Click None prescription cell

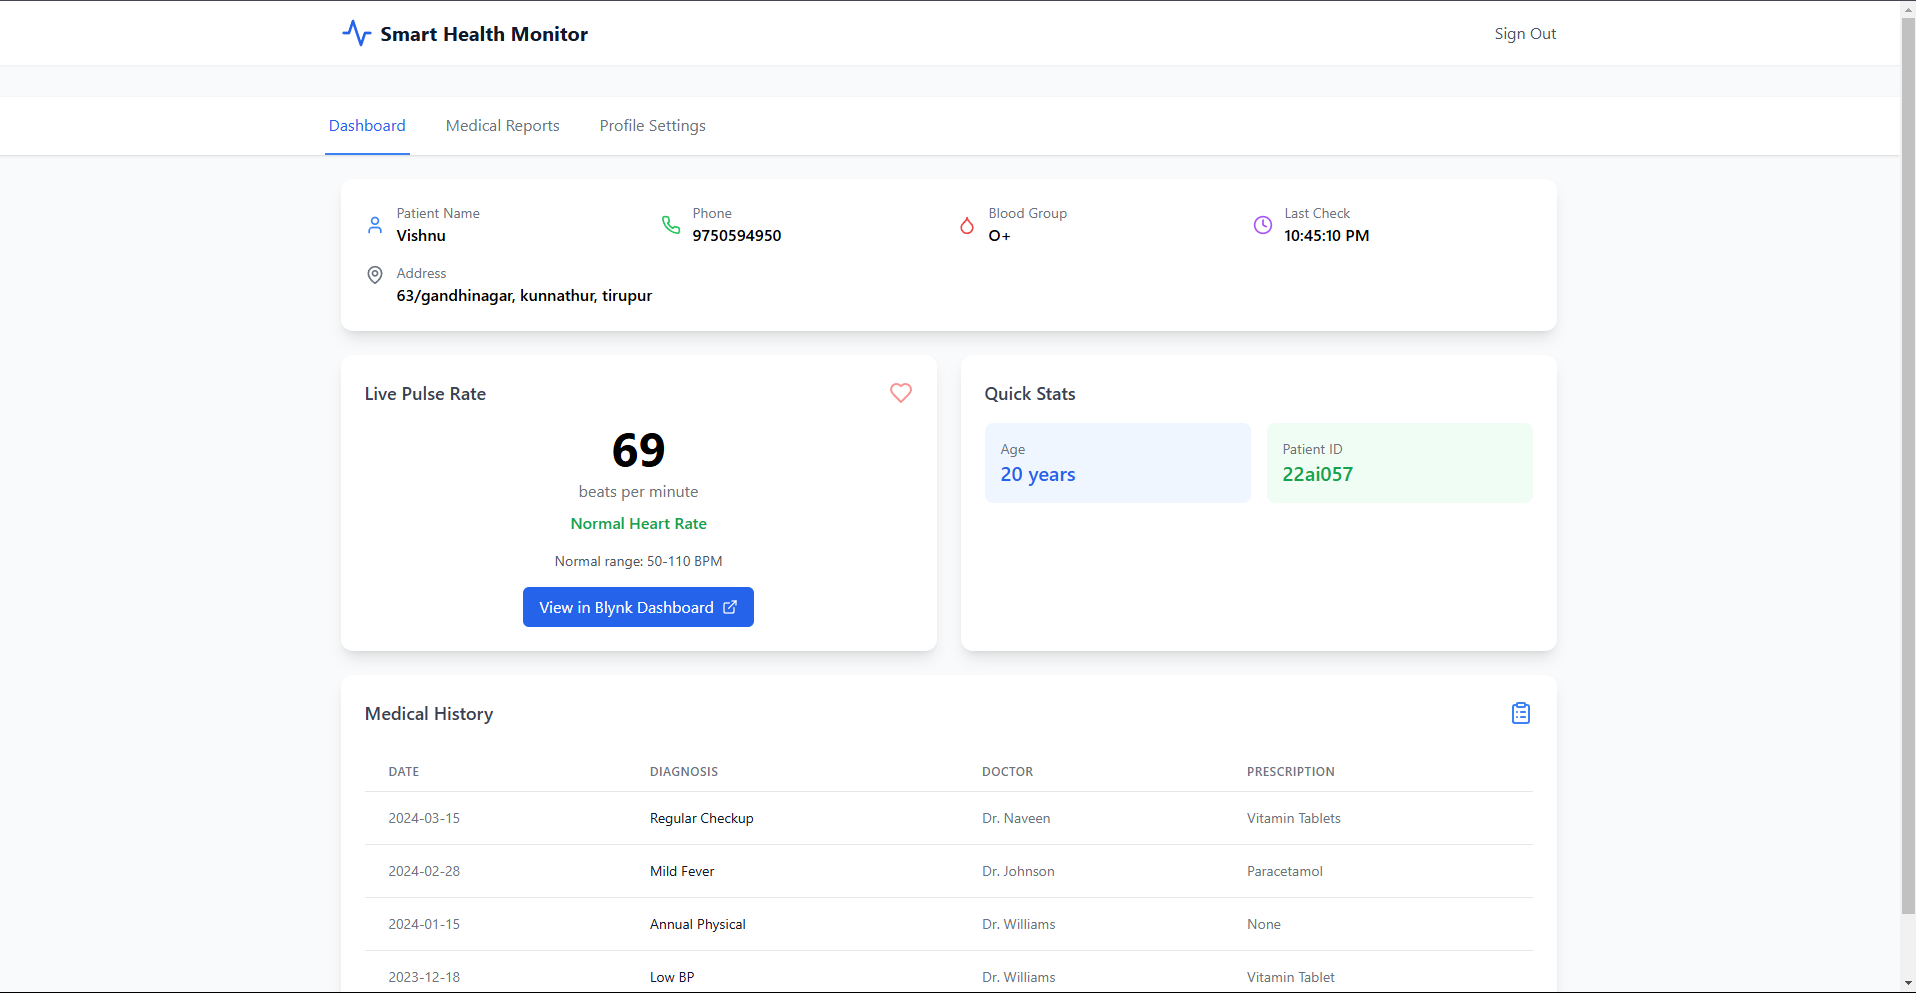(x=1264, y=924)
